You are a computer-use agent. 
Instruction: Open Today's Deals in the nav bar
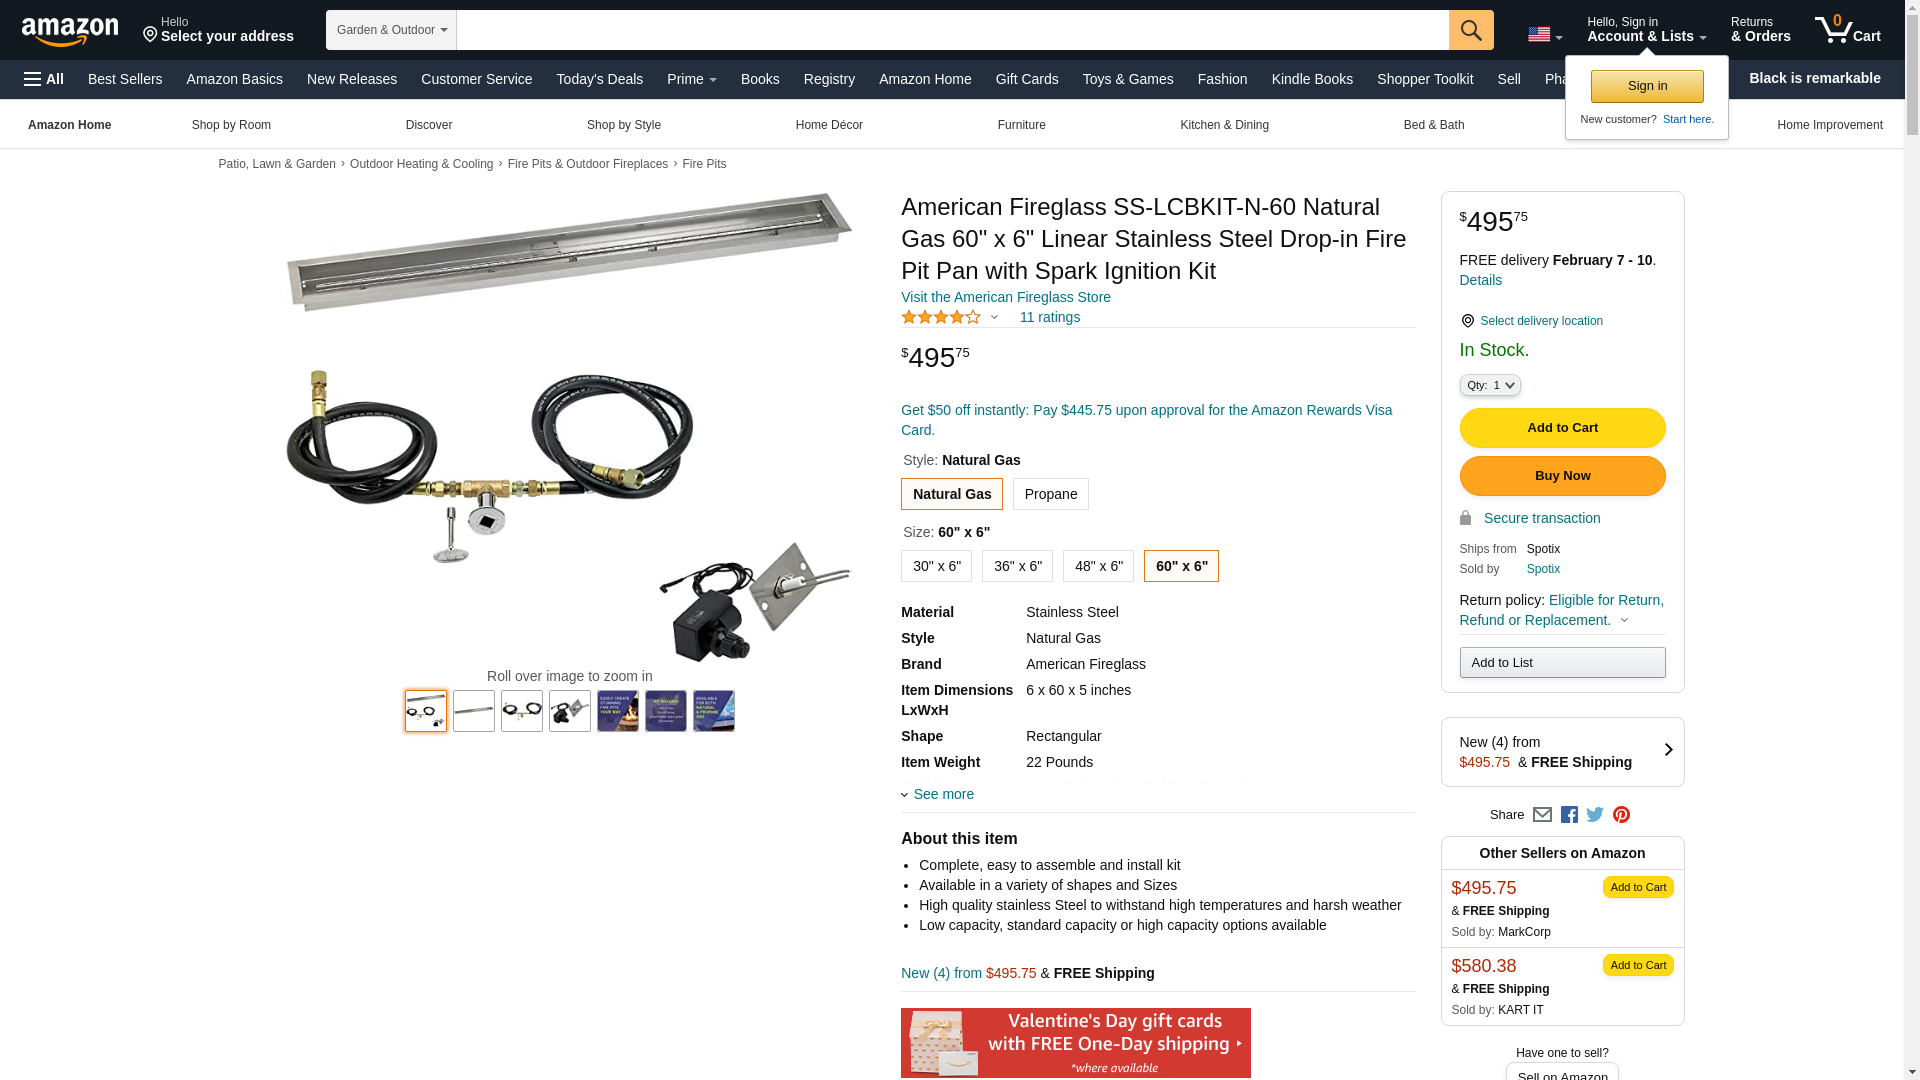(599, 79)
